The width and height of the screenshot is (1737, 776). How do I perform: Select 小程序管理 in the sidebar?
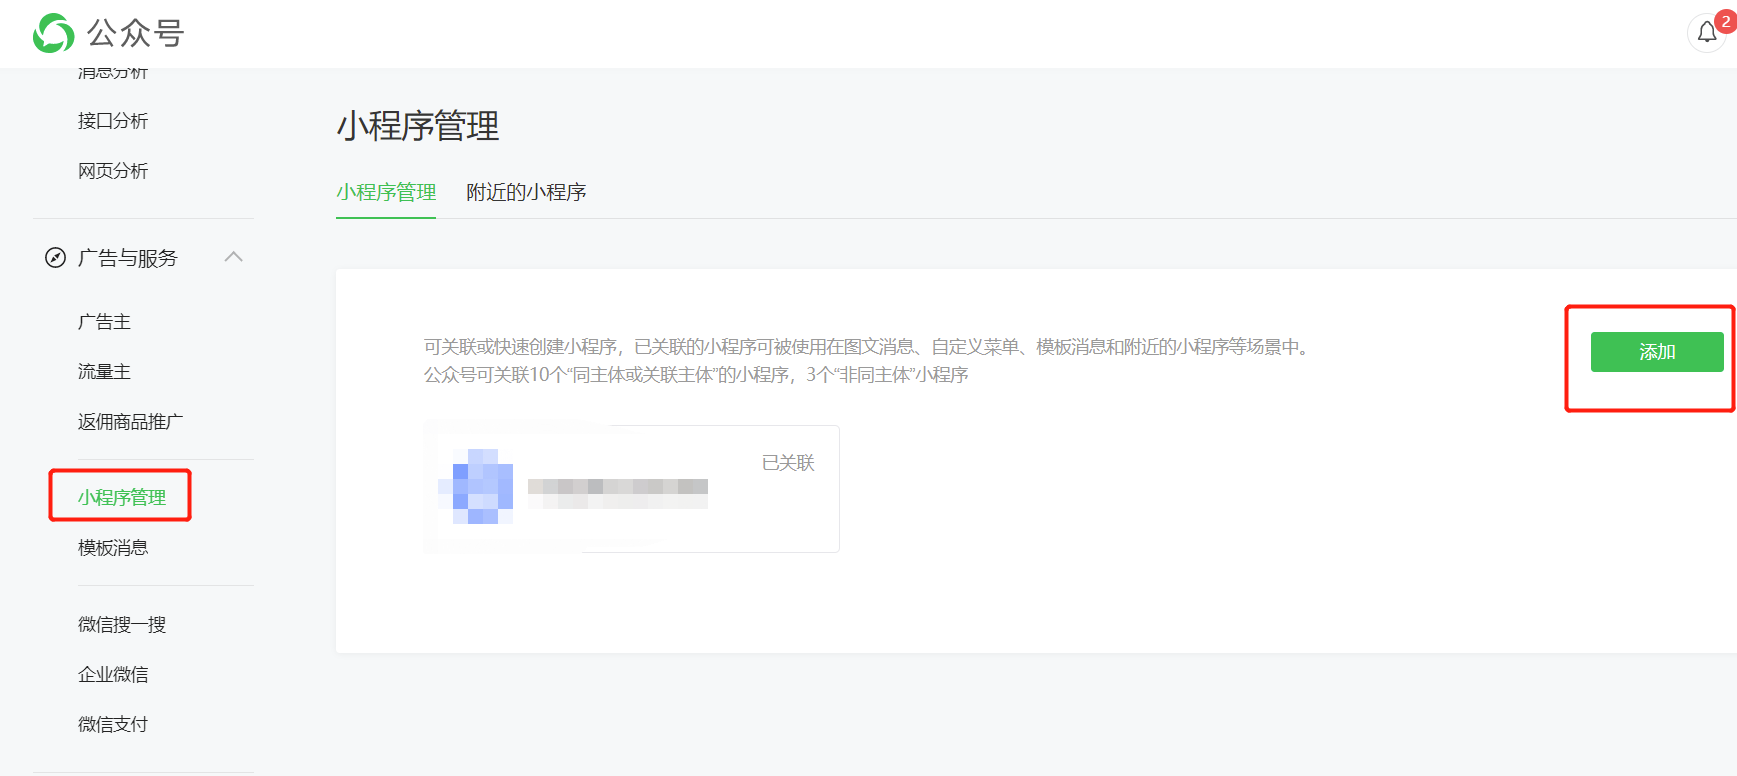pos(122,497)
